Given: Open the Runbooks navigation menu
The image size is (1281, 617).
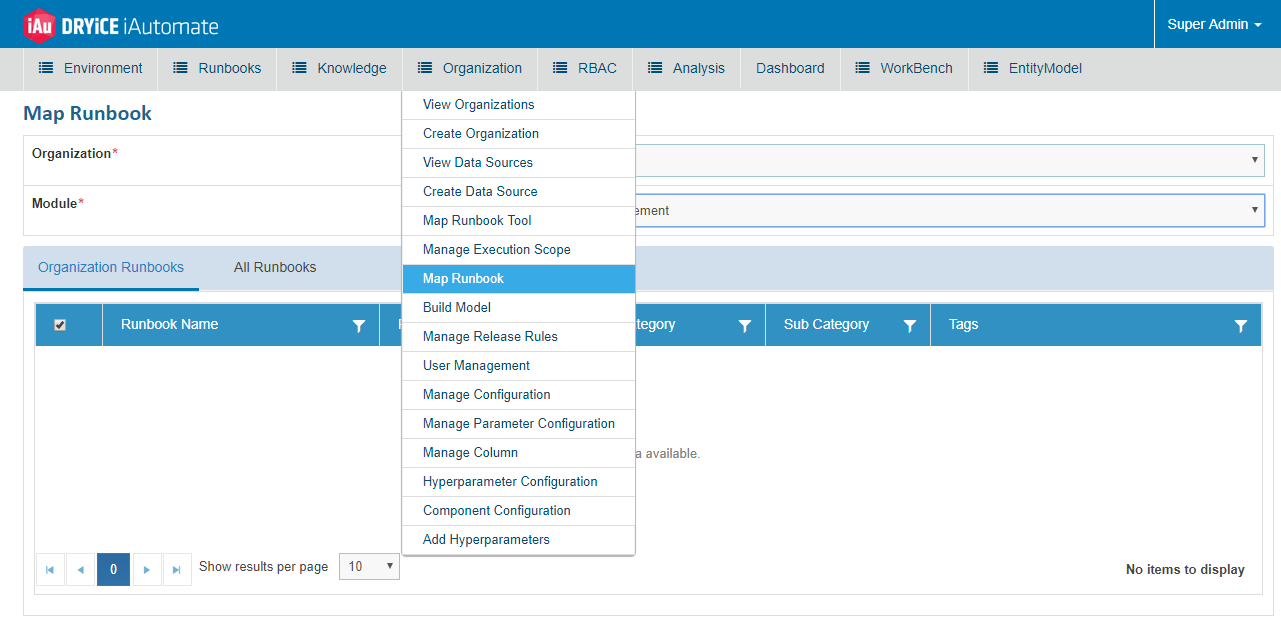Looking at the screenshot, I should 218,68.
